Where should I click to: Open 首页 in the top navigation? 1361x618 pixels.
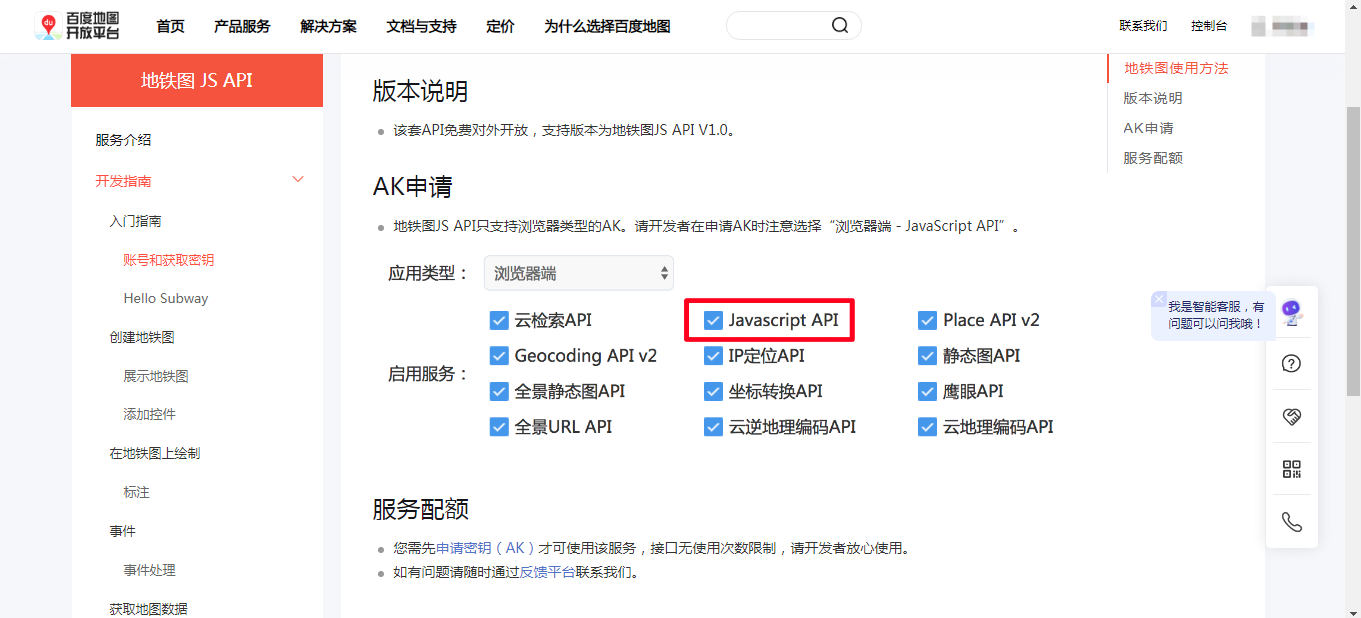[x=170, y=26]
